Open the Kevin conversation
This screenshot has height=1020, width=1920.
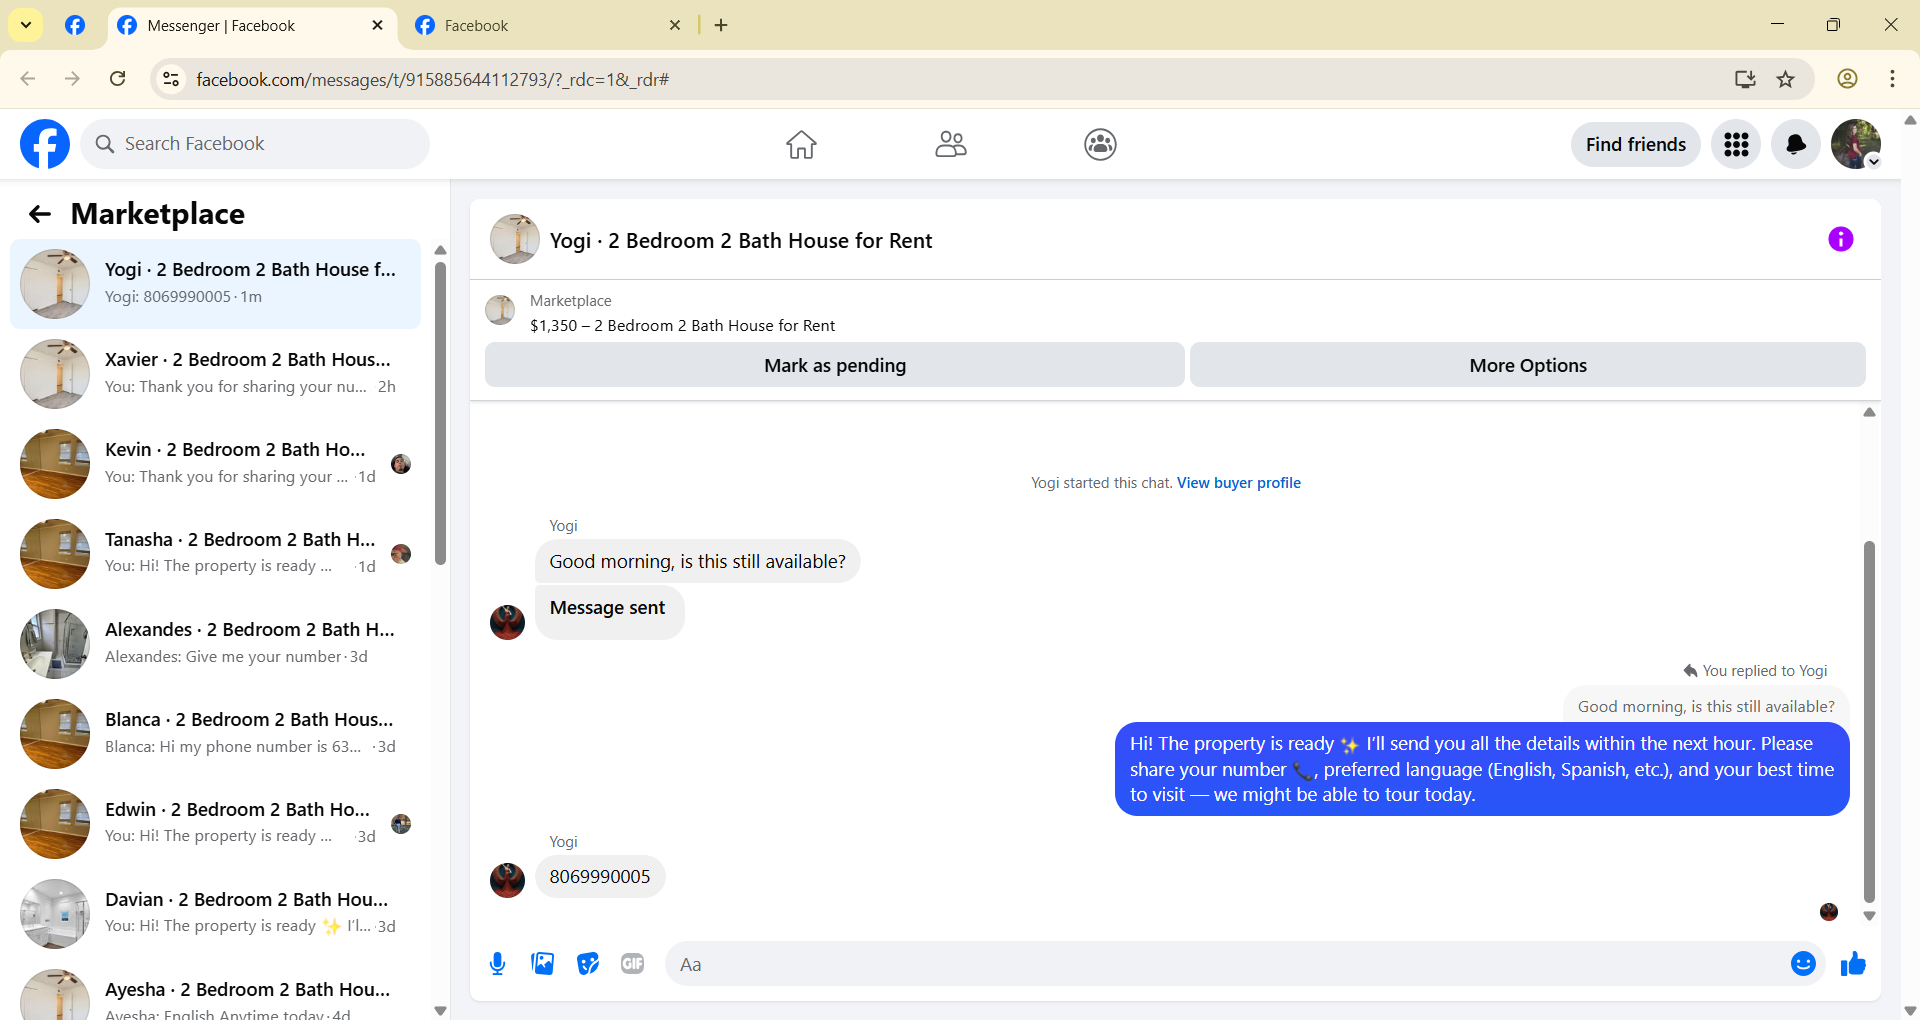coord(215,464)
